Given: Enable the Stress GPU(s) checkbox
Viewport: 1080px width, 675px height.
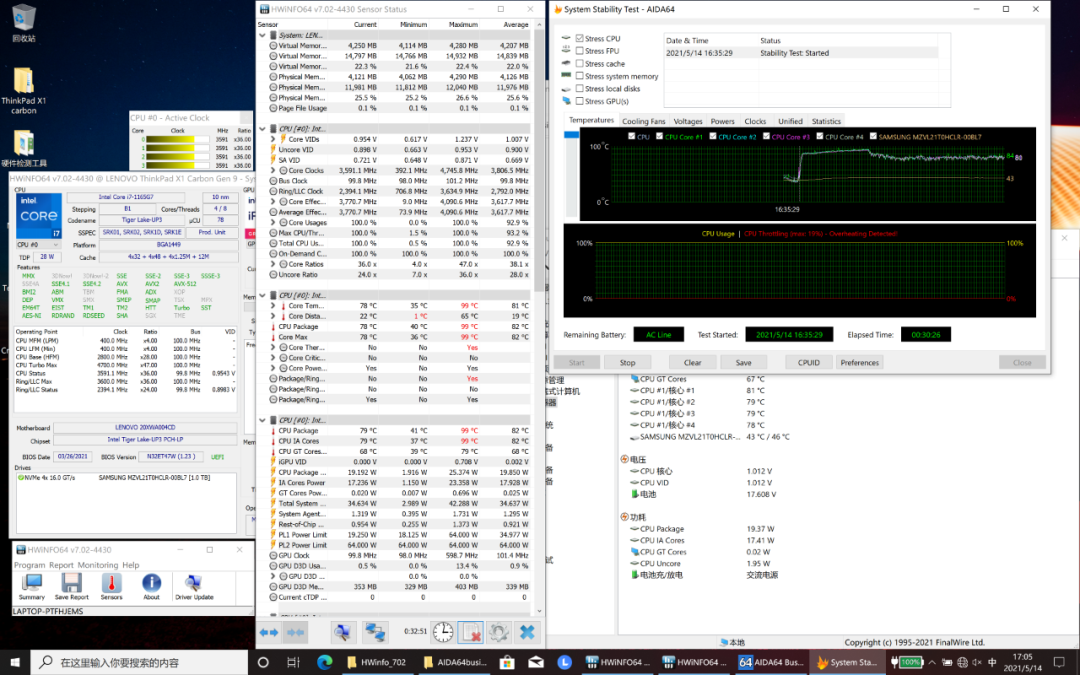Looking at the screenshot, I should click(579, 101).
